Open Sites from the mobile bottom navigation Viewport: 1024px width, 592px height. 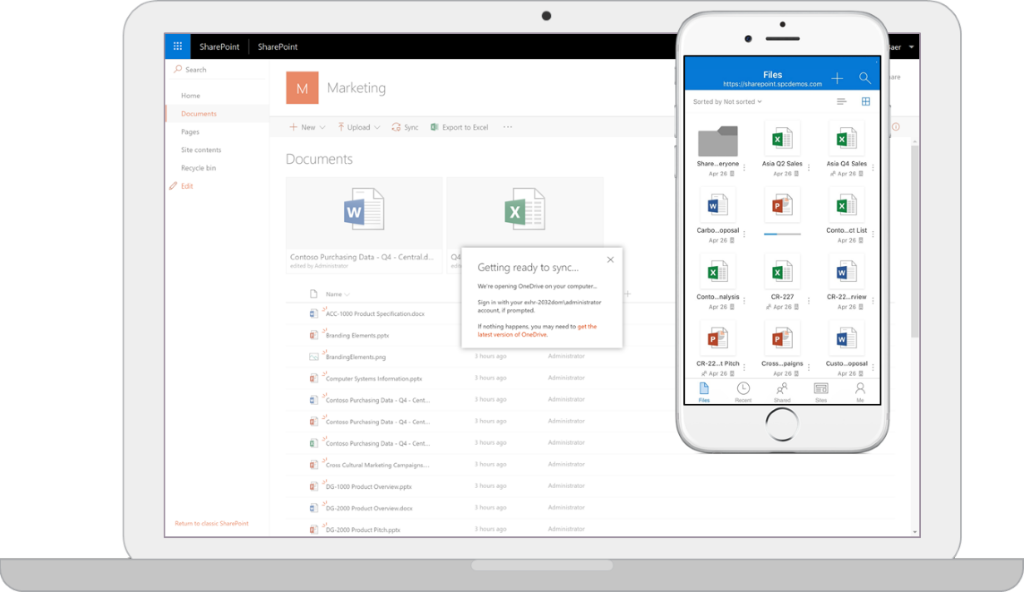[x=821, y=388]
